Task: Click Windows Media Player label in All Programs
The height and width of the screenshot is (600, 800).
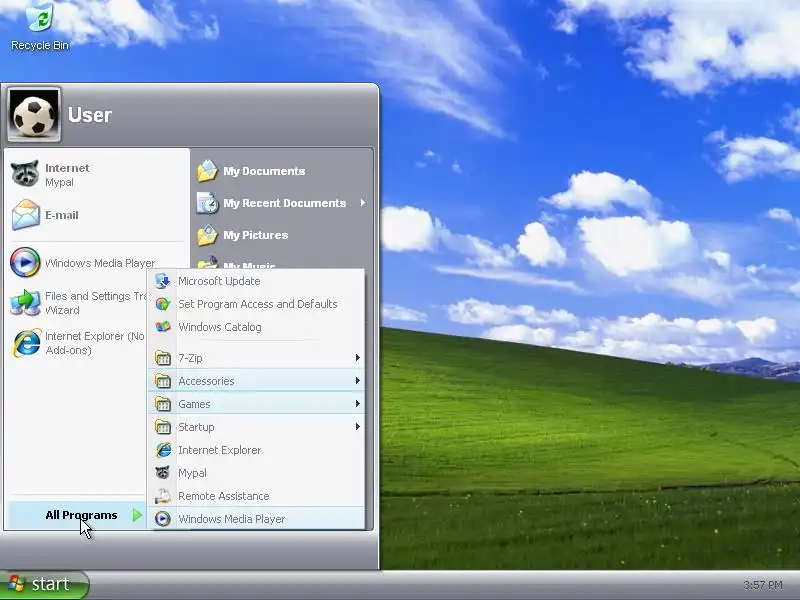Action: (232, 519)
